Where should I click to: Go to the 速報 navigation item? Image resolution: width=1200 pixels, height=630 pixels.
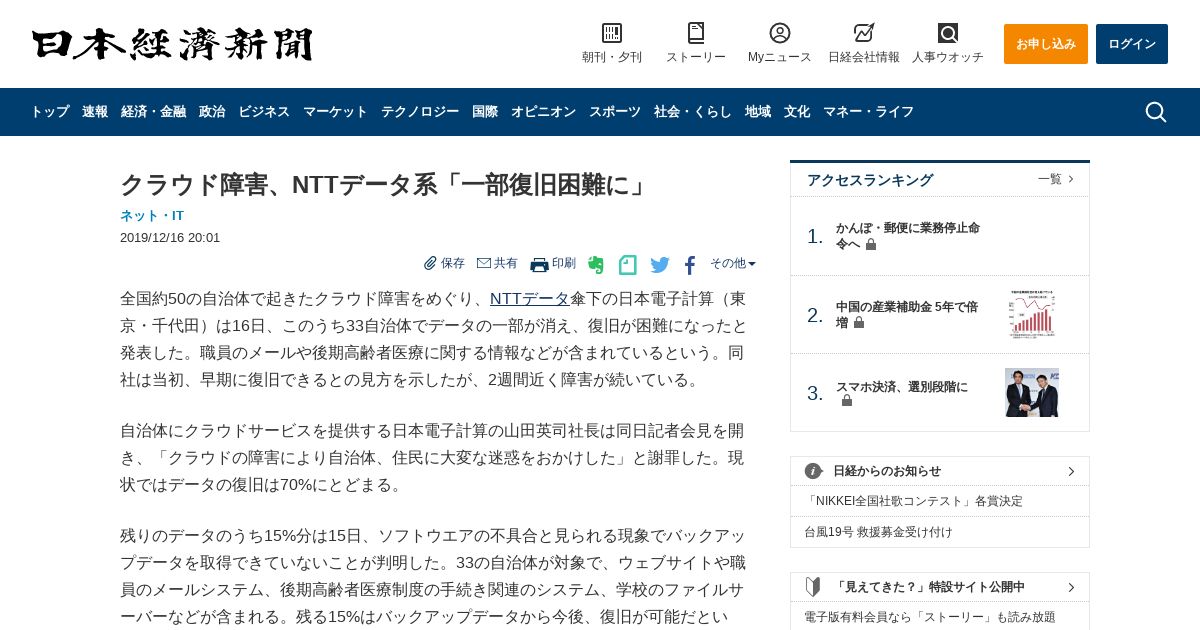point(95,112)
